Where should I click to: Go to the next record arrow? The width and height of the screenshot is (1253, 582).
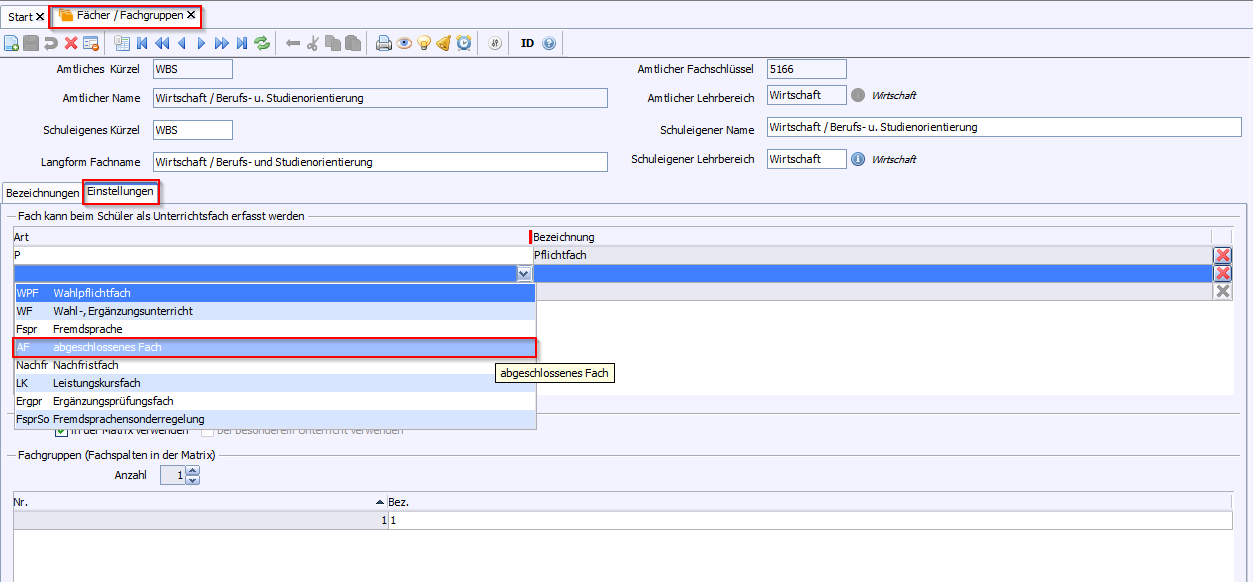coord(201,43)
